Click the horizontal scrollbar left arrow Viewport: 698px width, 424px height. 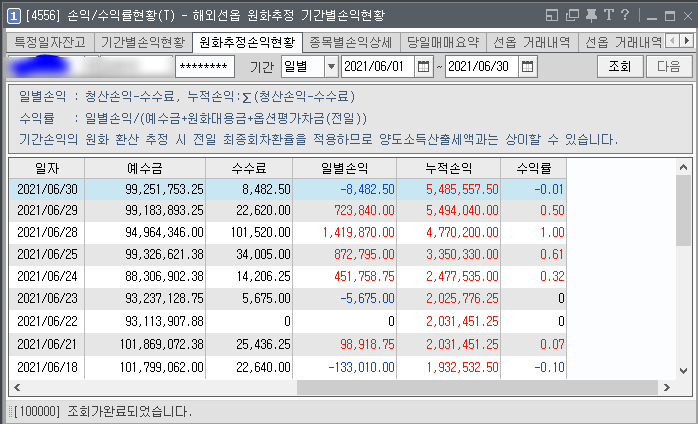pos(17,387)
